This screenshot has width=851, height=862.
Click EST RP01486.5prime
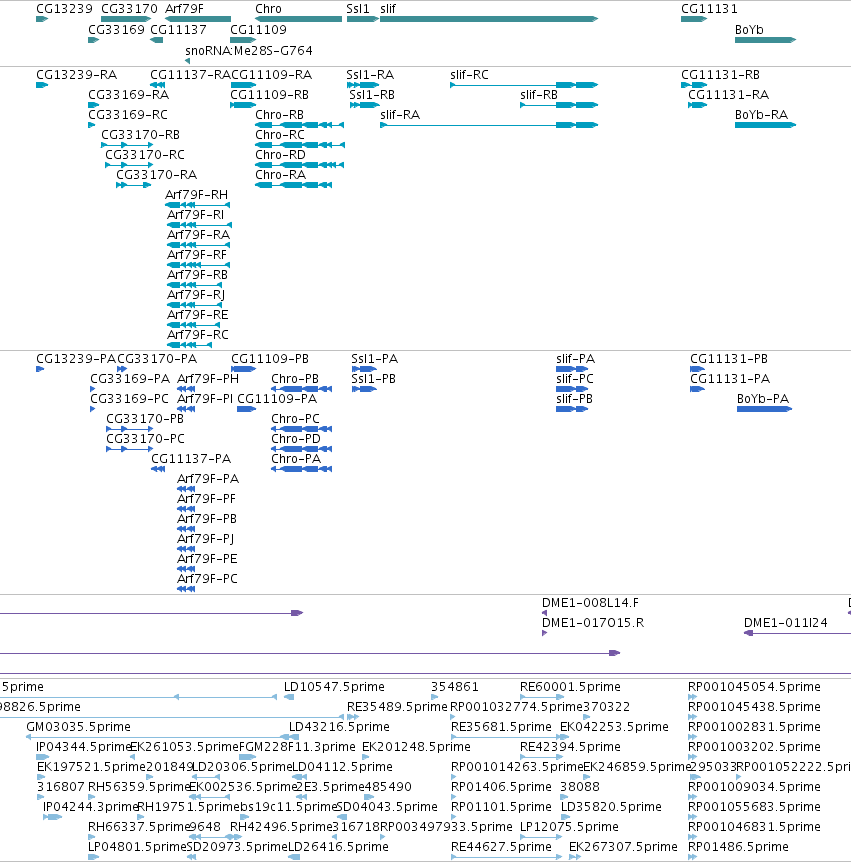693,857
